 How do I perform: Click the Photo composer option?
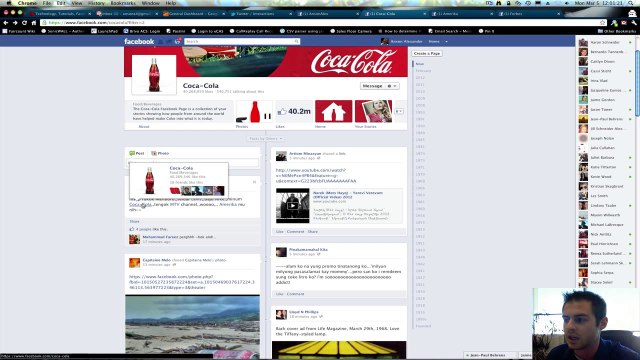point(160,153)
